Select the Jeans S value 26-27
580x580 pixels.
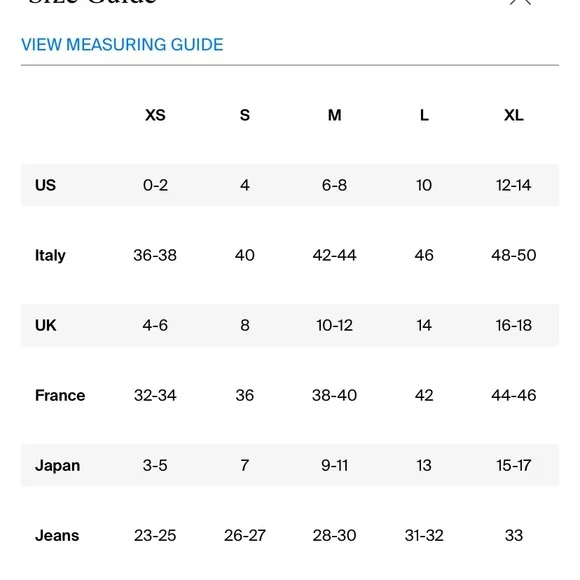(245, 536)
